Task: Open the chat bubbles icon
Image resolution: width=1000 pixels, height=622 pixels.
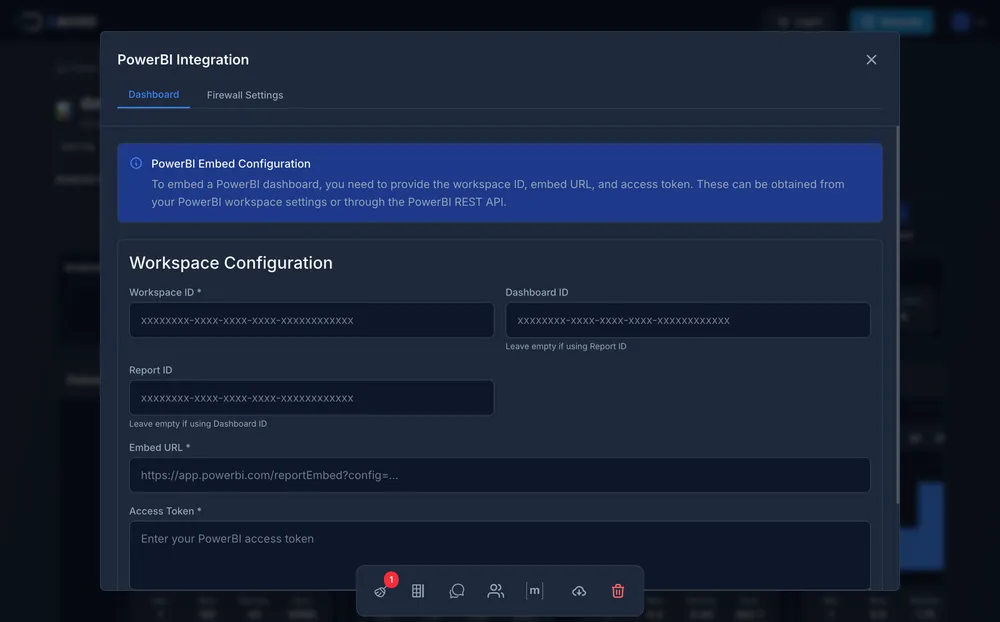Action: pyautogui.click(x=457, y=591)
